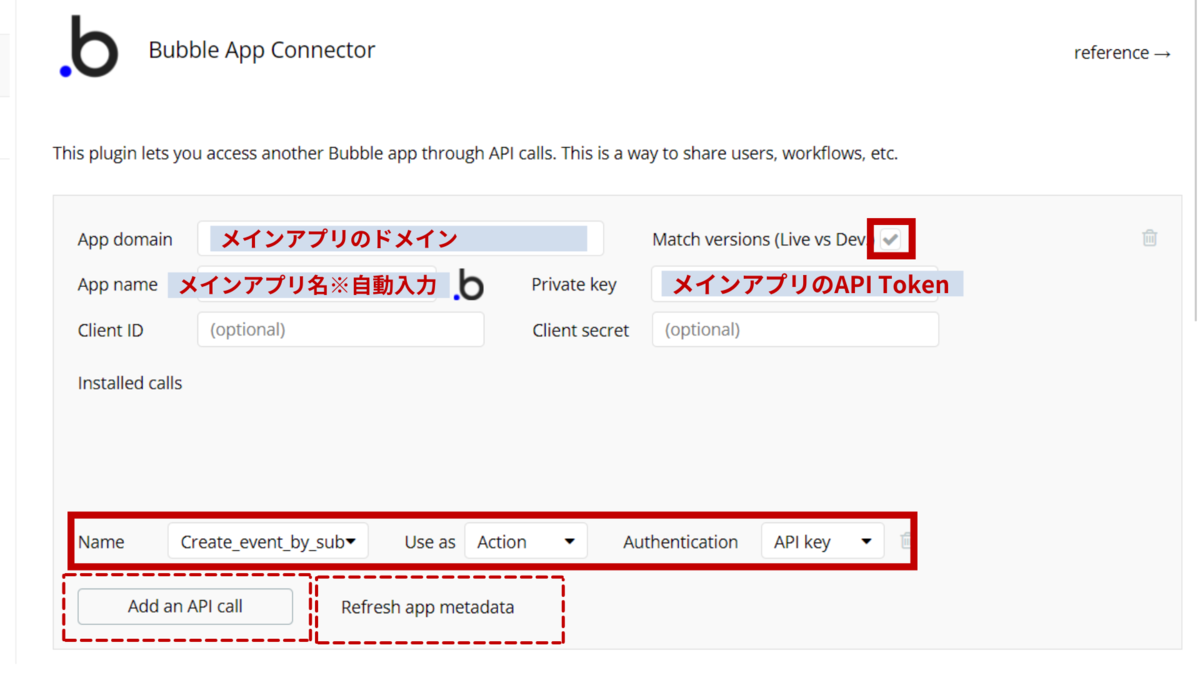Click the Bubble plugin logo at the top
Viewport: 1200px width, 675px height.
coord(88,46)
